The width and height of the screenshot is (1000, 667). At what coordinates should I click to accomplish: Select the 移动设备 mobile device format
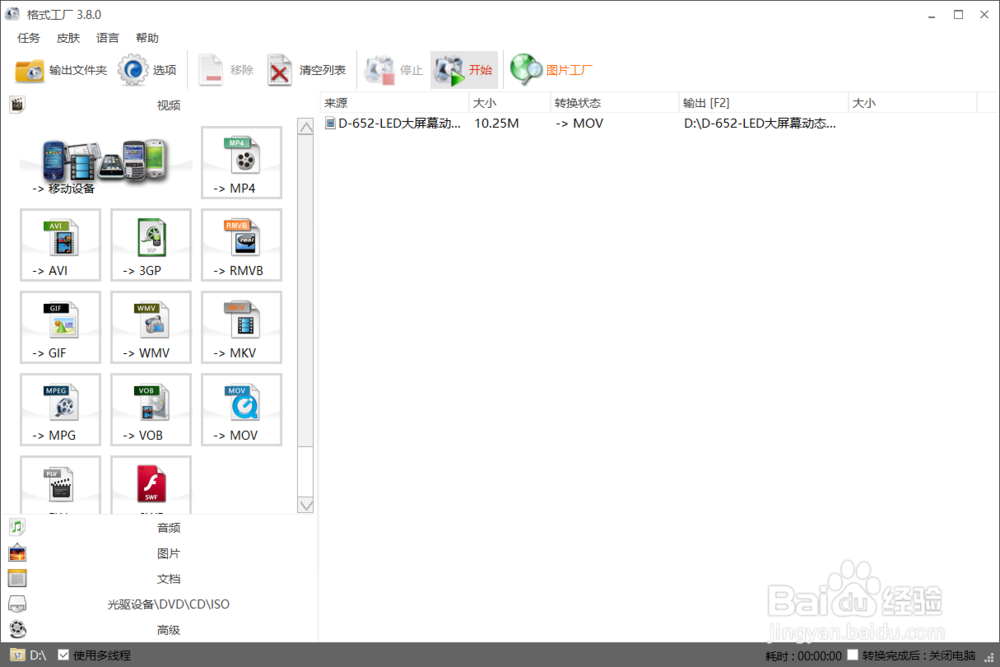click(106, 163)
